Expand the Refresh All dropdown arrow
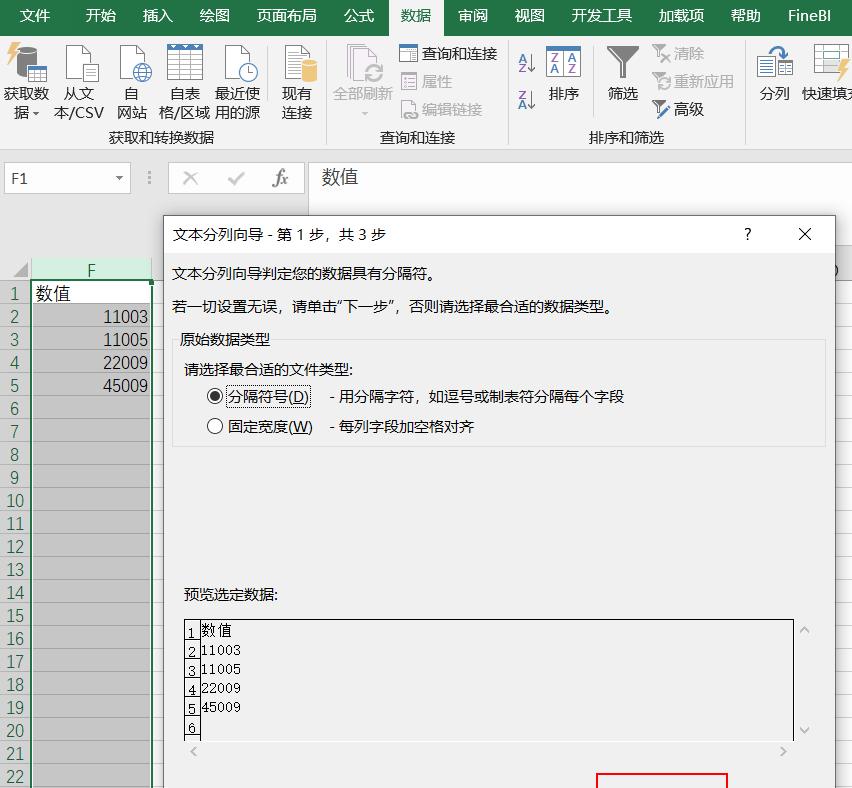This screenshot has width=852, height=788. tap(365, 114)
